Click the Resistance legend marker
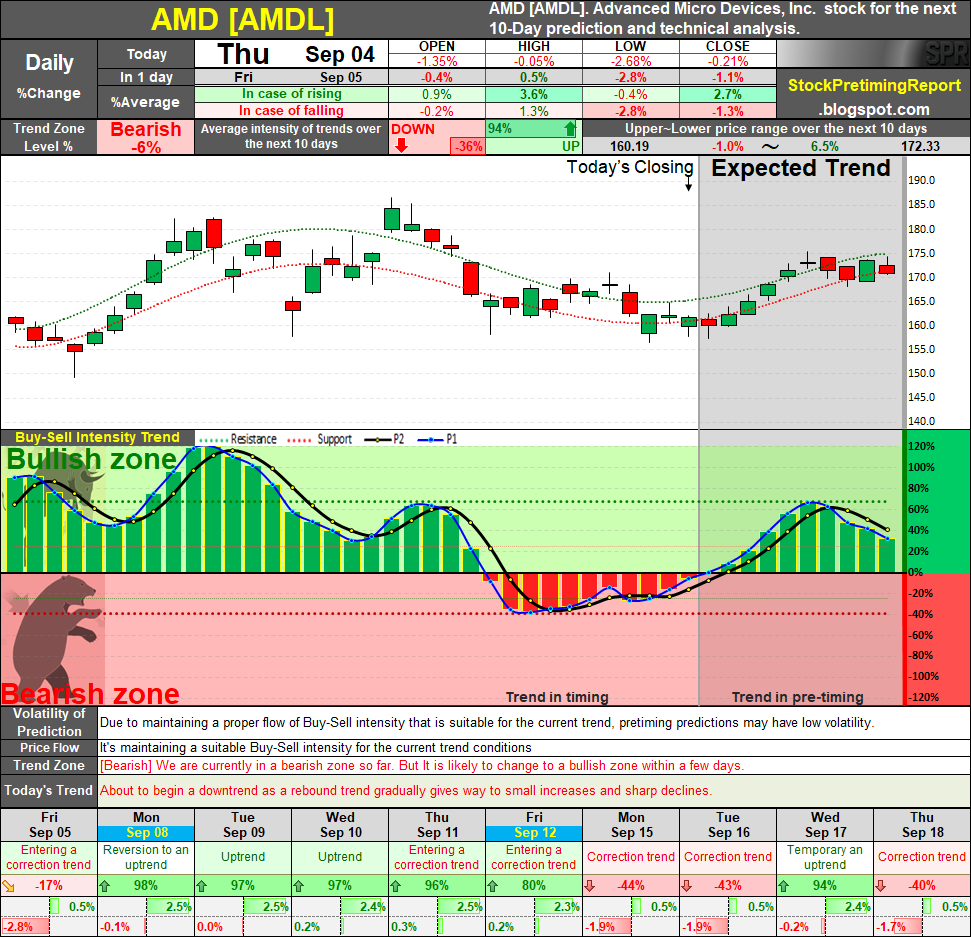This screenshot has width=971, height=937. point(213,440)
